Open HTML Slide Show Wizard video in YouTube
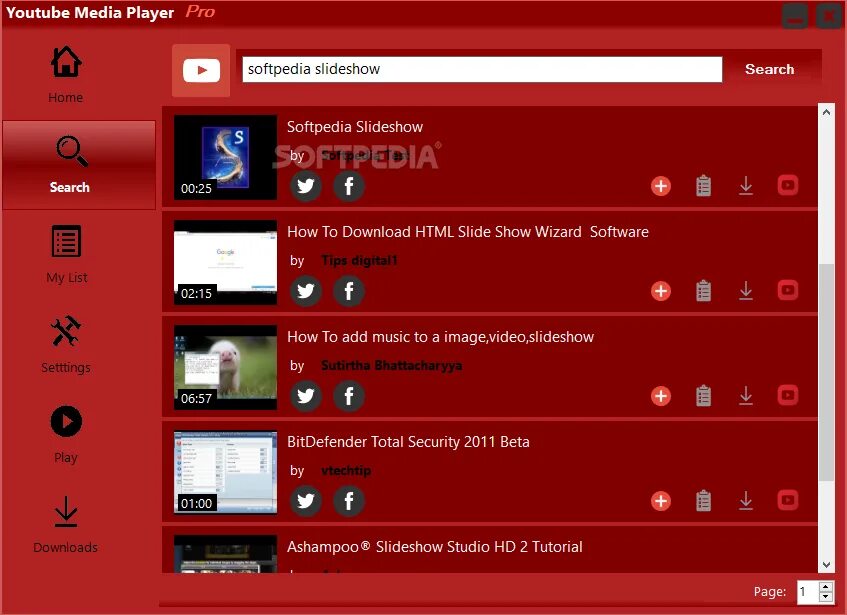847x615 pixels. (x=788, y=290)
